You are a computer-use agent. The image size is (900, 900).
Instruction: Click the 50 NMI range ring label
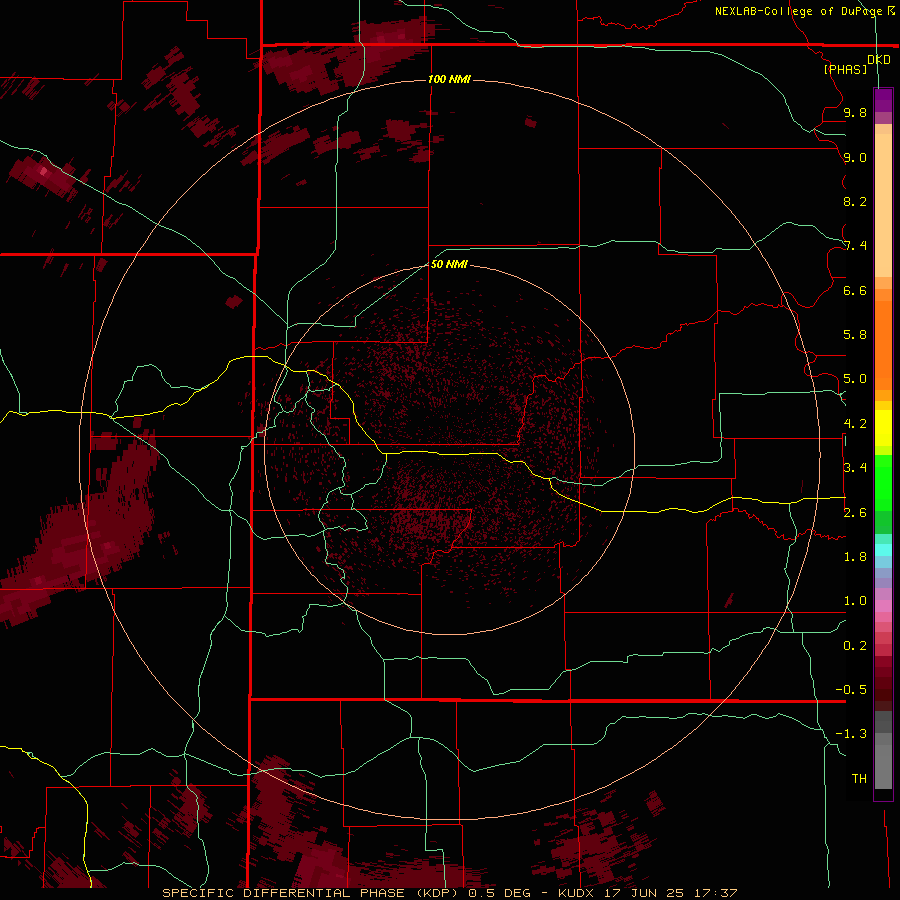tap(449, 264)
